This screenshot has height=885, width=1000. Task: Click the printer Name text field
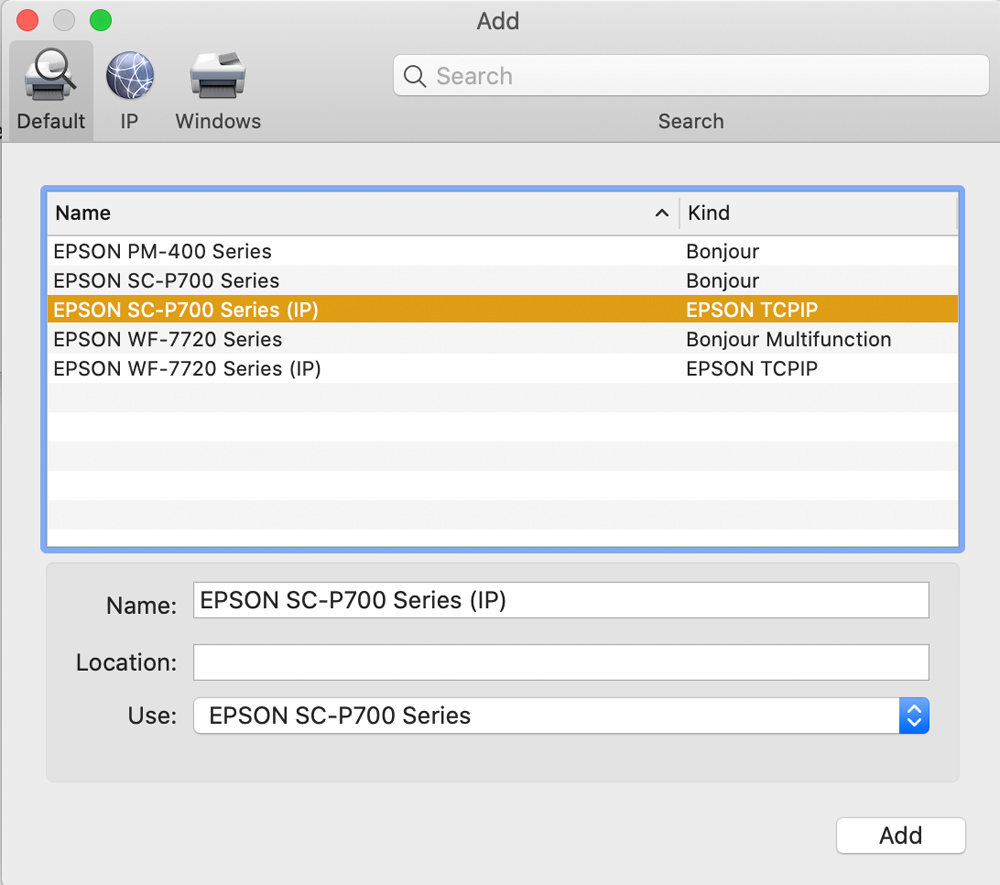pos(560,601)
